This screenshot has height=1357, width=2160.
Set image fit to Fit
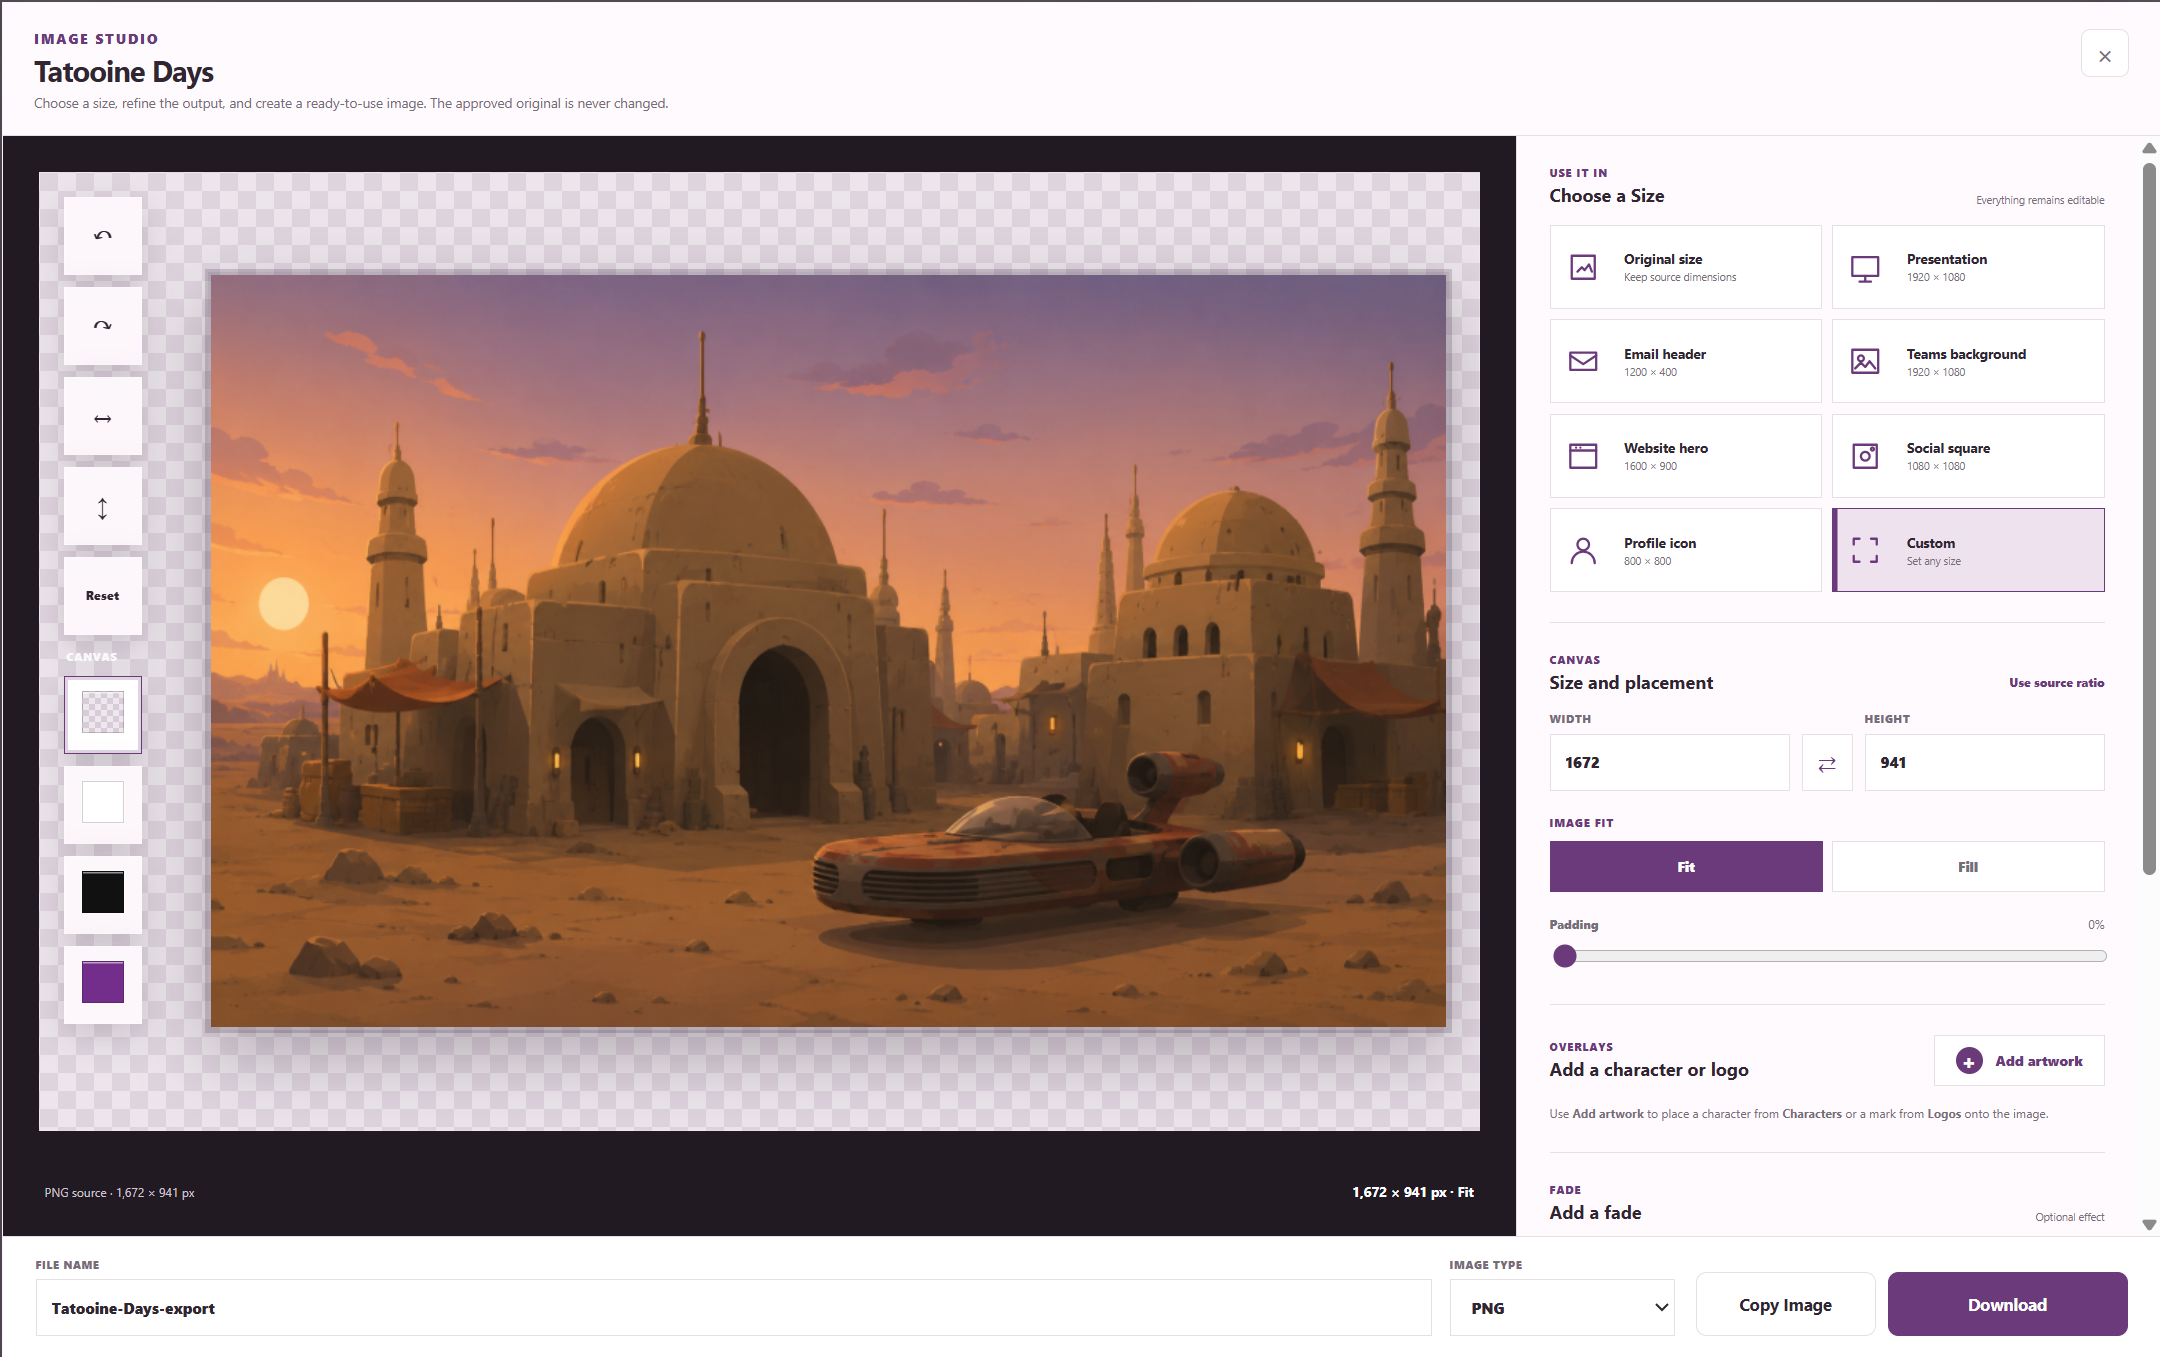click(x=1686, y=867)
